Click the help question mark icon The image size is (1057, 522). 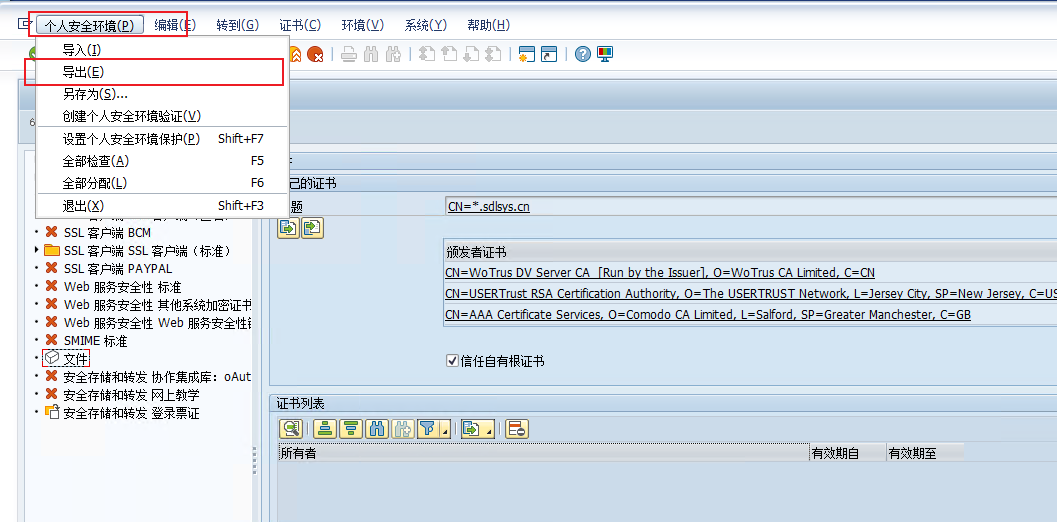pos(583,54)
